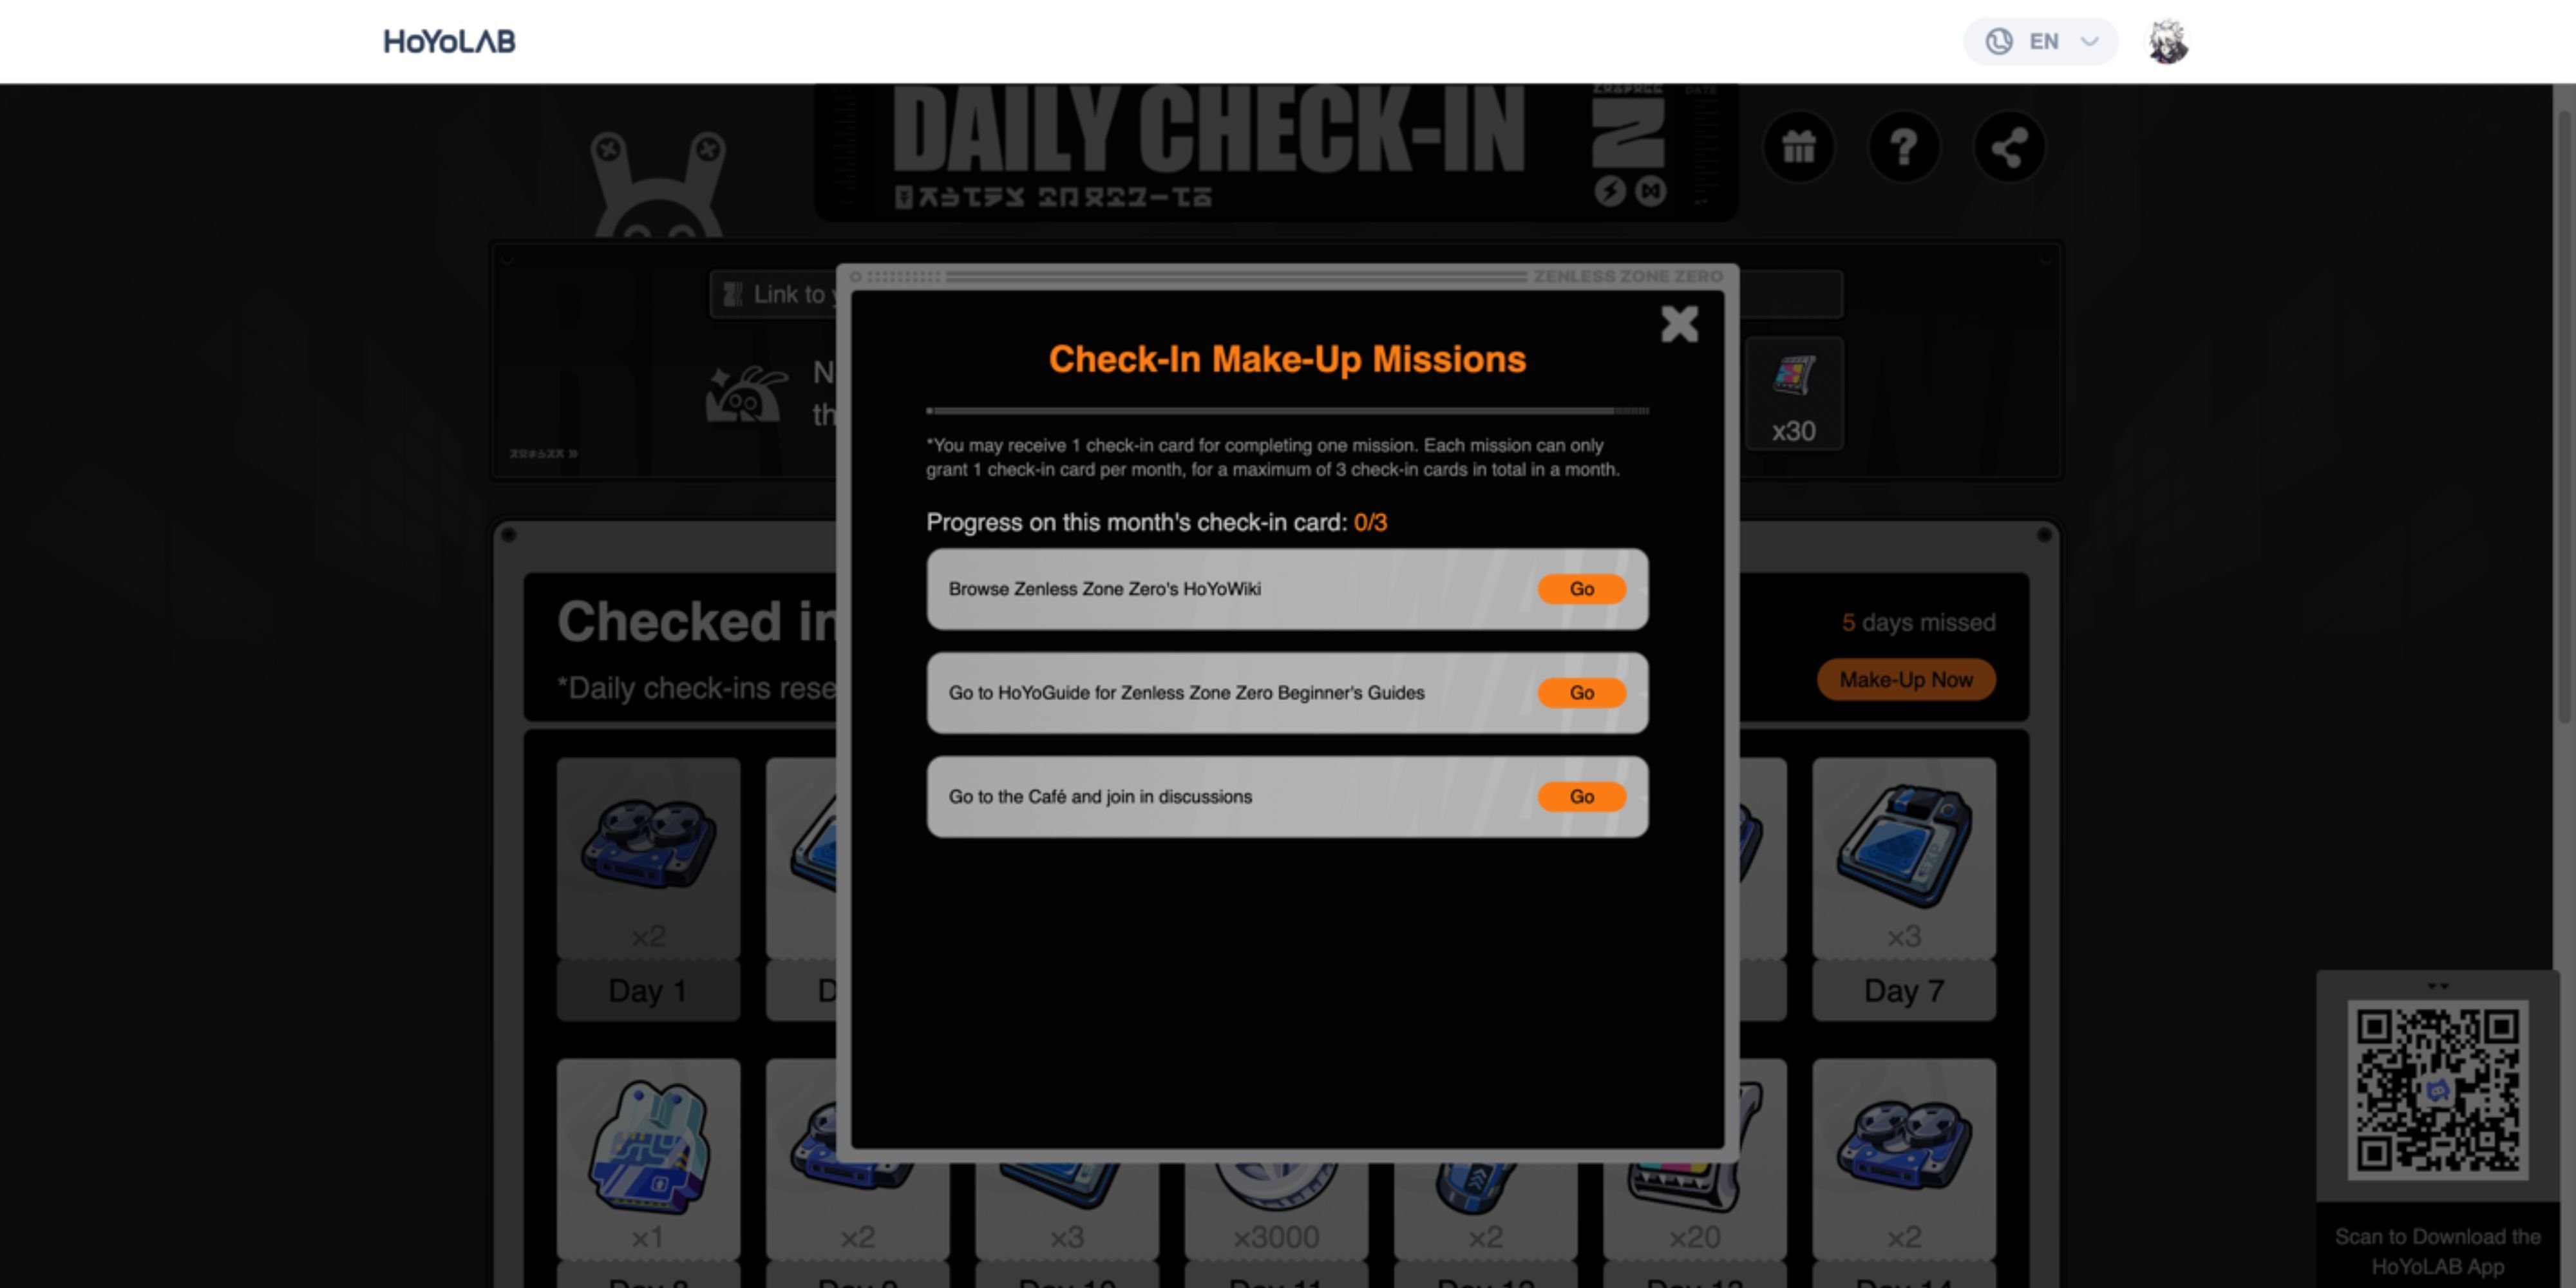This screenshot has height=1288, width=2576.
Task: Click the HoYoLAB logo icon top left
Action: click(452, 41)
